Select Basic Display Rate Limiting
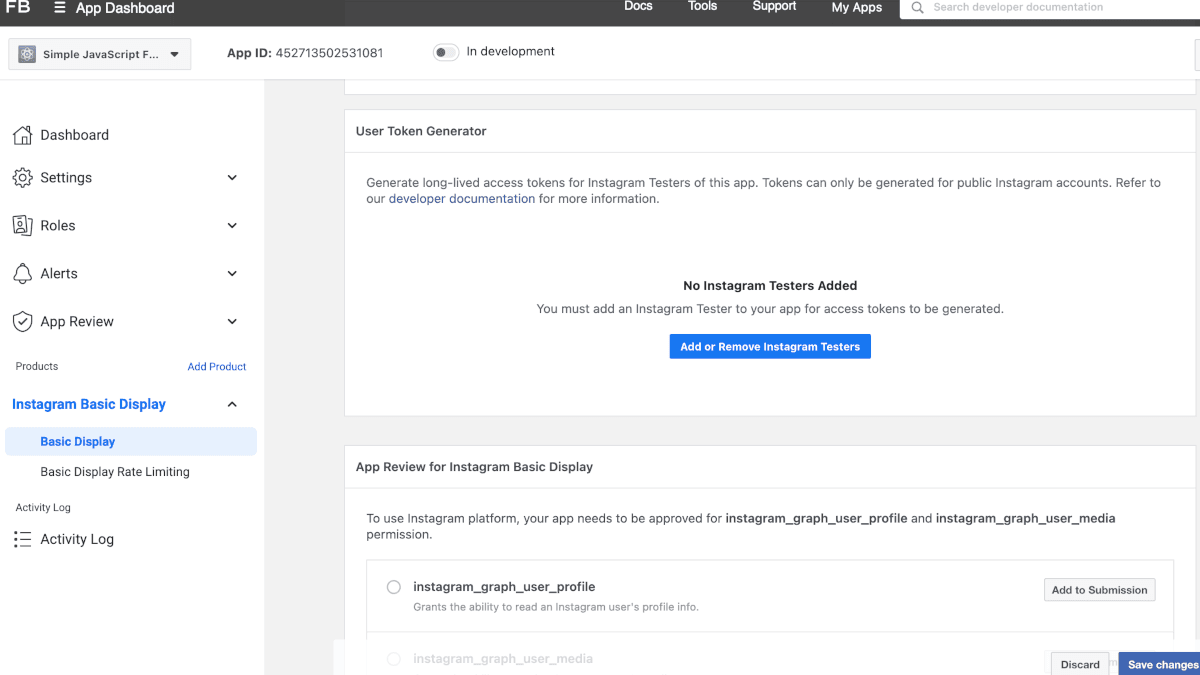Screen dimensions: 1200x675 point(115,472)
